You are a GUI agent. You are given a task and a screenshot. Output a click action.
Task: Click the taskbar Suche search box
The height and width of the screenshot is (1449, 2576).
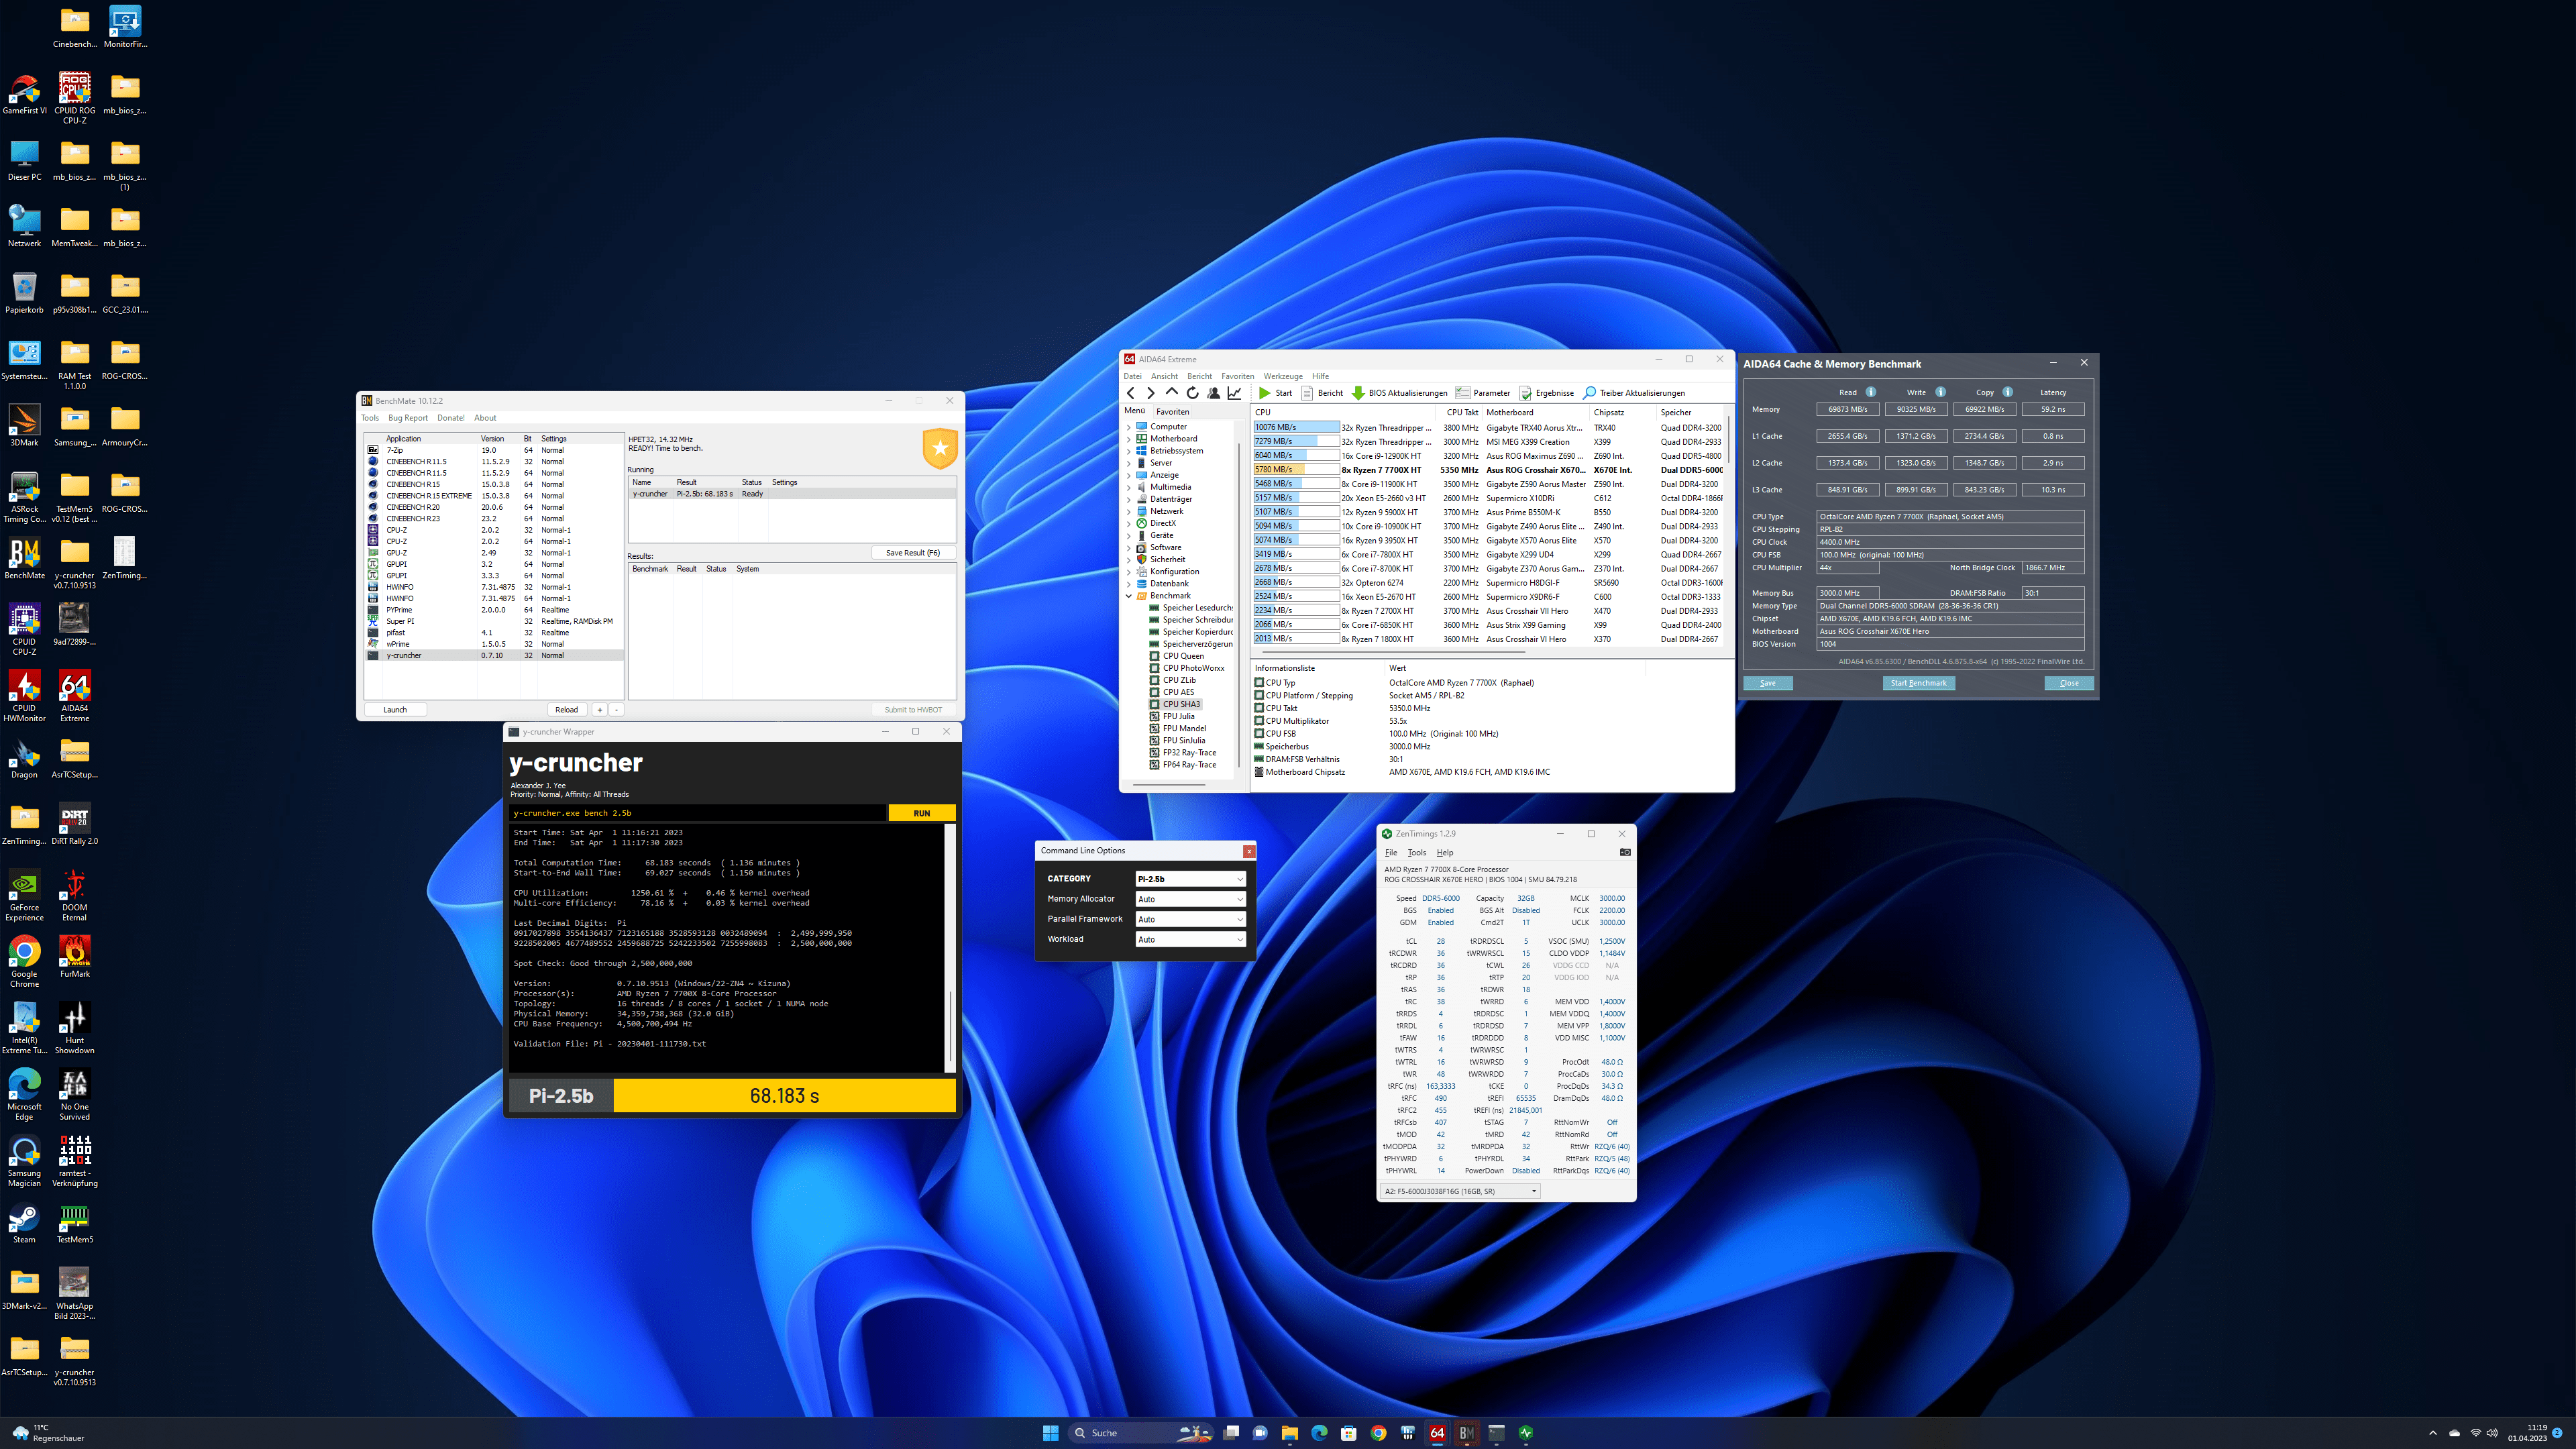point(1140,1433)
